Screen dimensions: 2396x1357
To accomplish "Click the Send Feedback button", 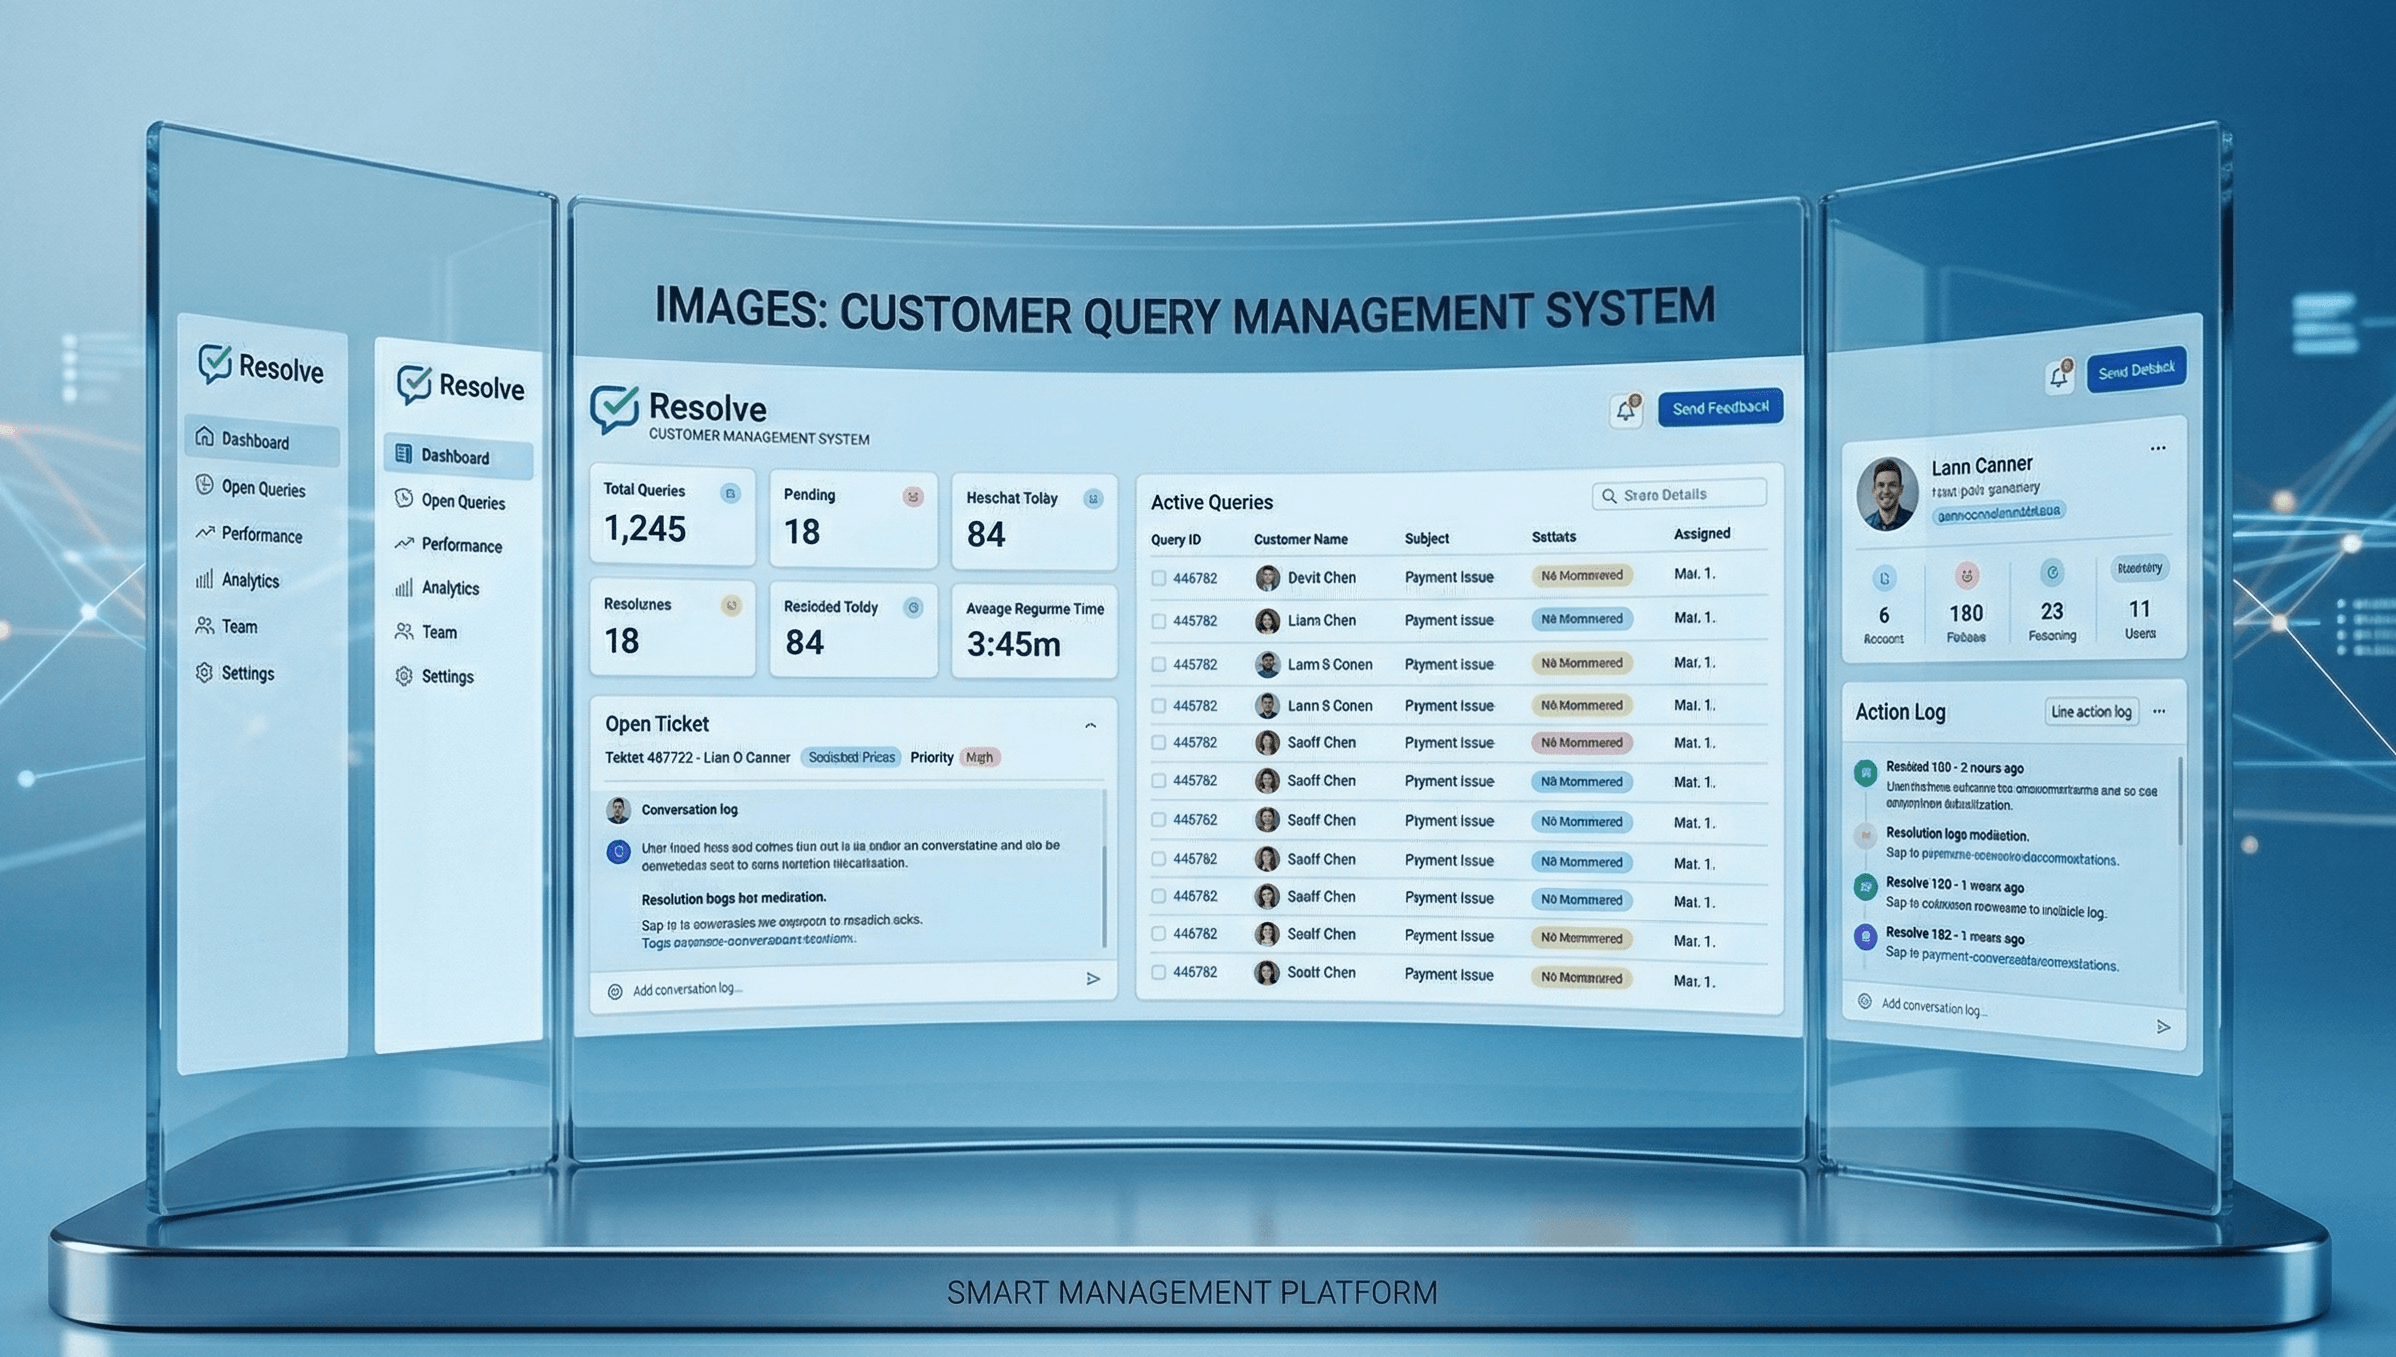I will [1719, 407].
